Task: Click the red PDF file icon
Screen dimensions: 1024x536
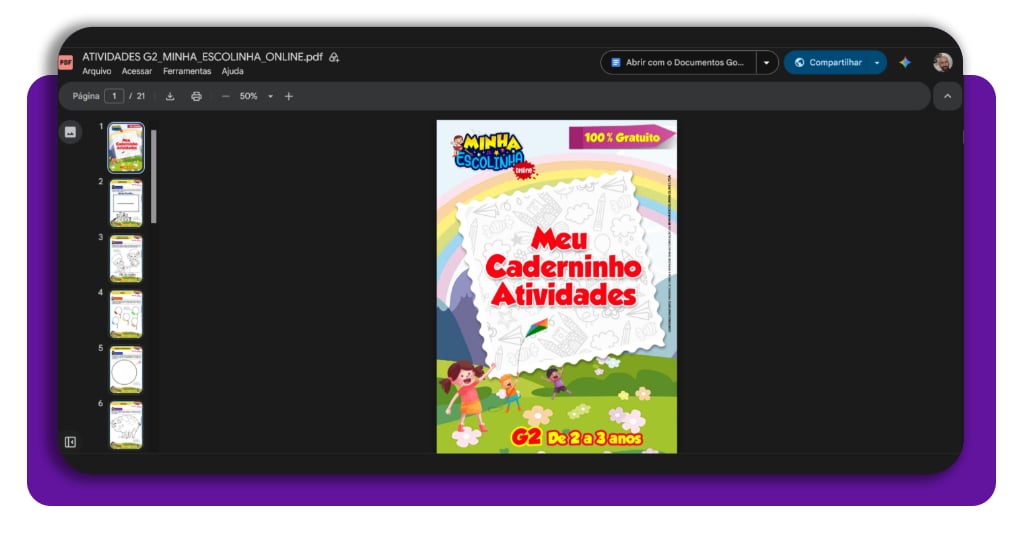Action: pos(65,63)
